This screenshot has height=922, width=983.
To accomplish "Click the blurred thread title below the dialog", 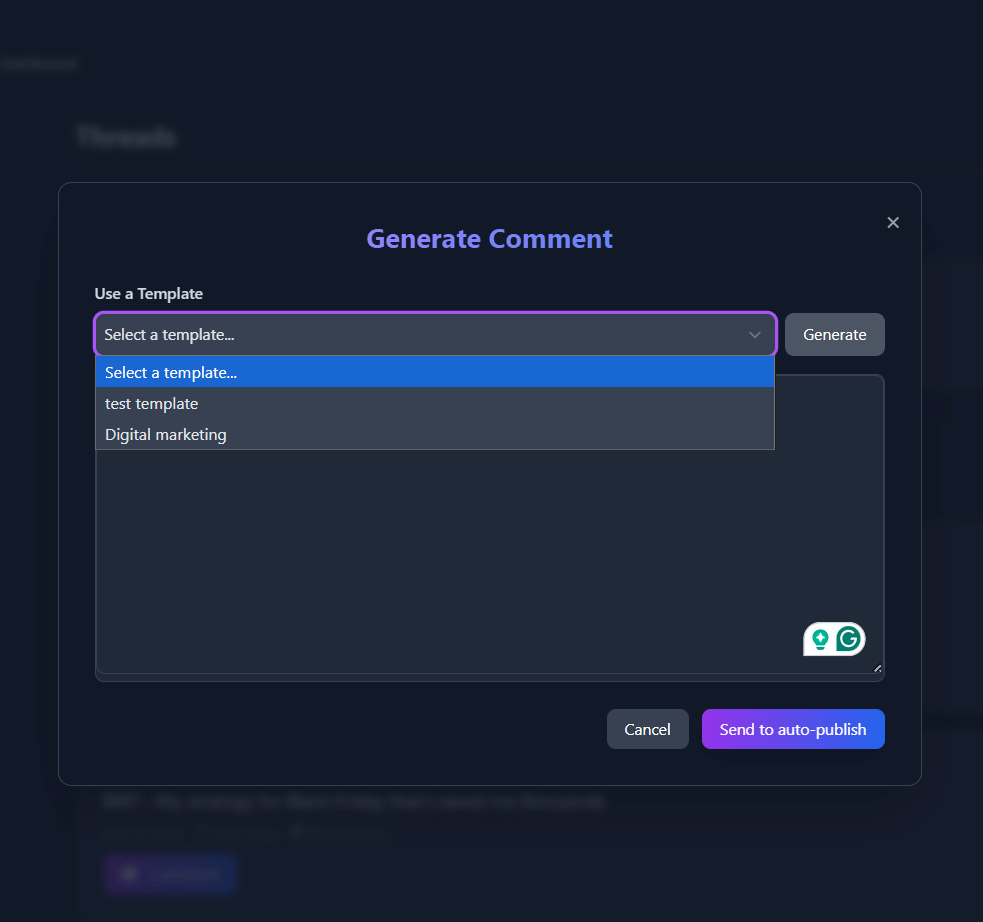I will pos(354,802).
